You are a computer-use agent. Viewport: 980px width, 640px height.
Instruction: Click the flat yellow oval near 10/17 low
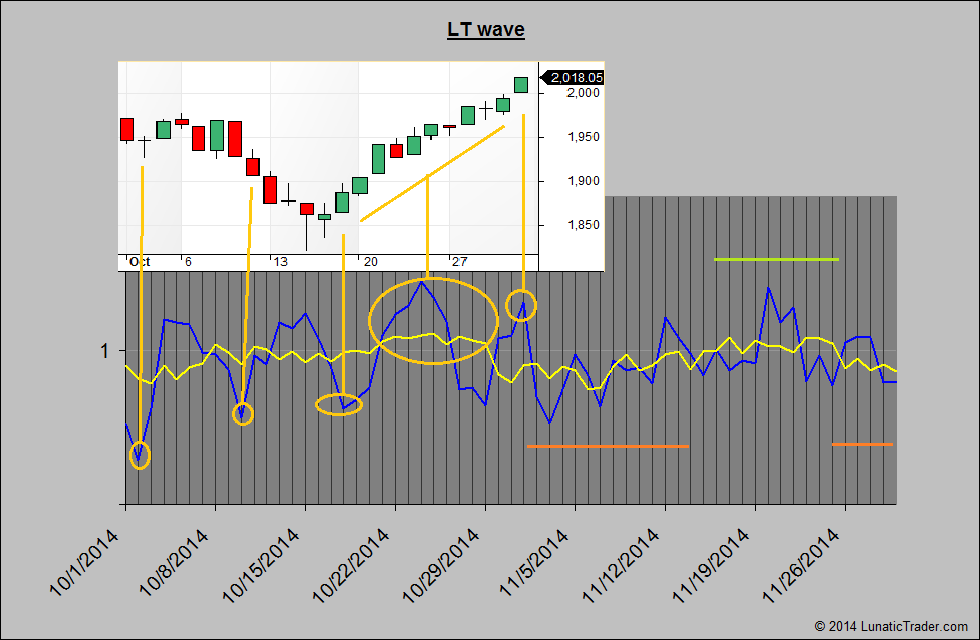pyautogui.click(x=339, y=404)
